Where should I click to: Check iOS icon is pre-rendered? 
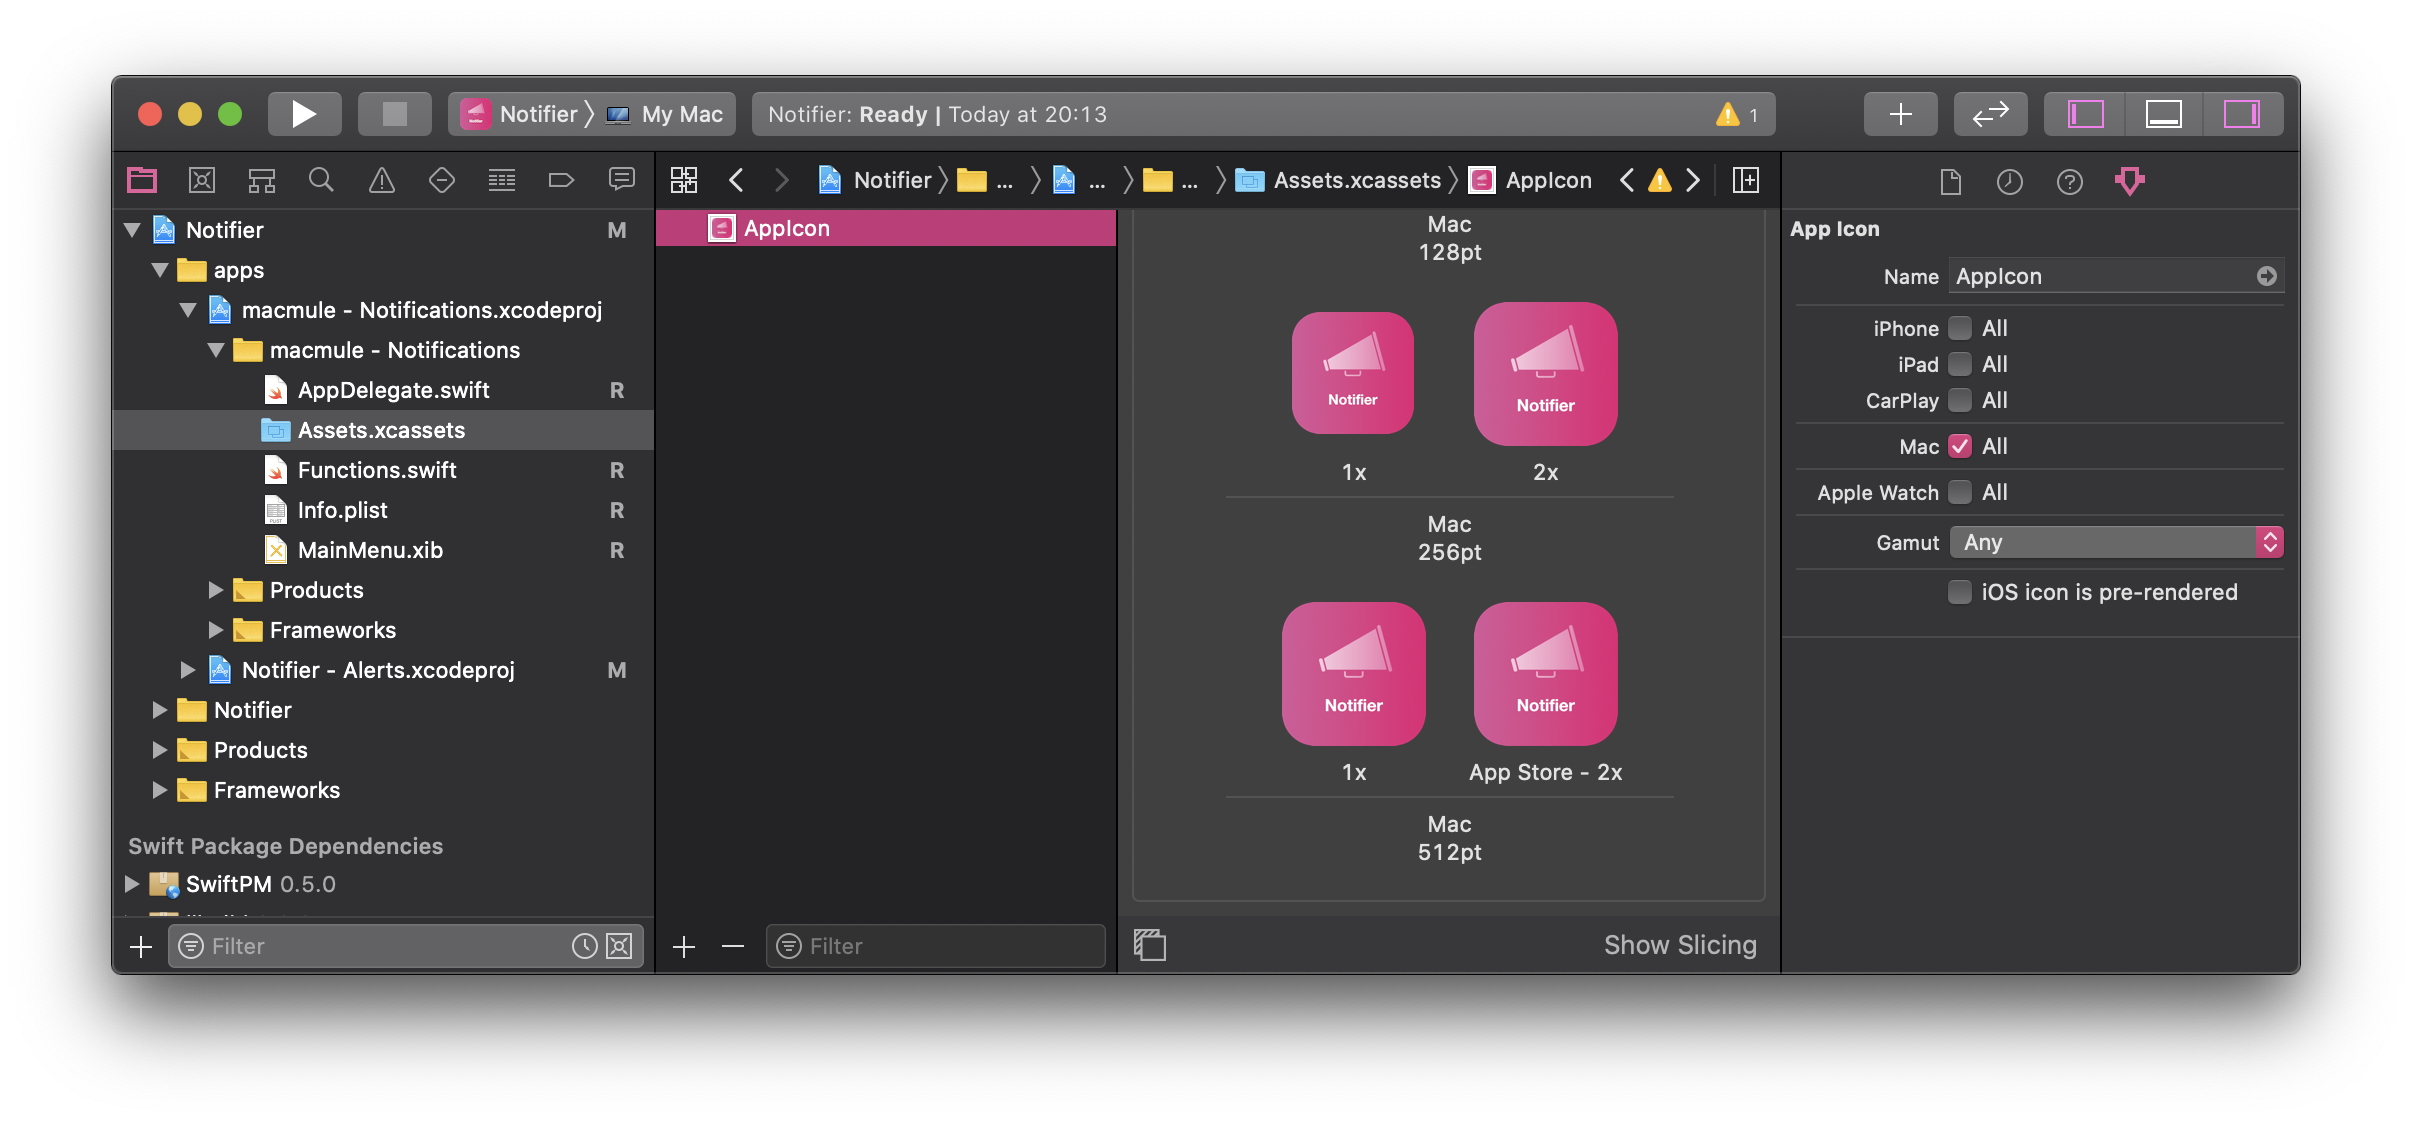coord(1960,592)
